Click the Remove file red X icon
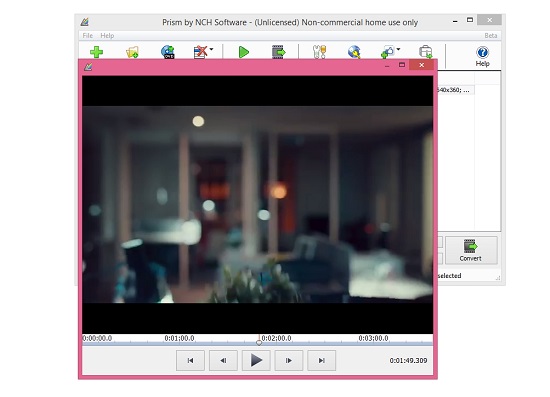The height and width of the screenshot is (397, 550). (x=200, y=52)
